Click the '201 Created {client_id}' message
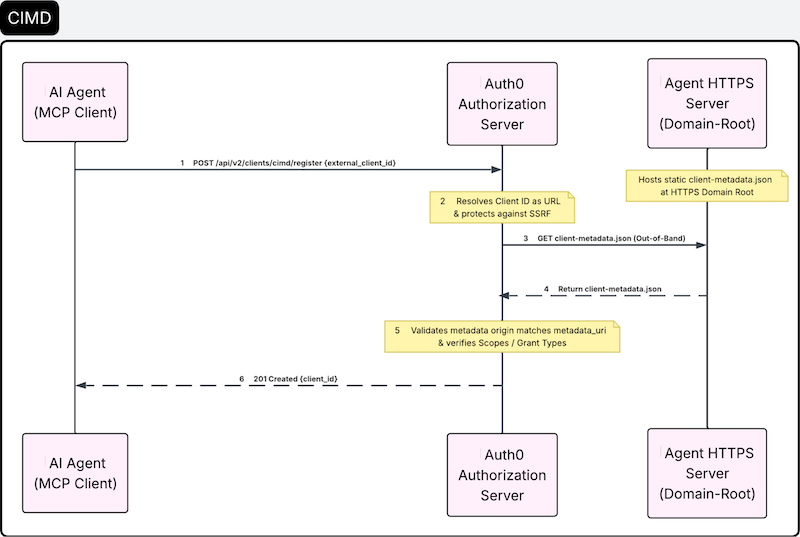800x537 pixels. (295, 379)
